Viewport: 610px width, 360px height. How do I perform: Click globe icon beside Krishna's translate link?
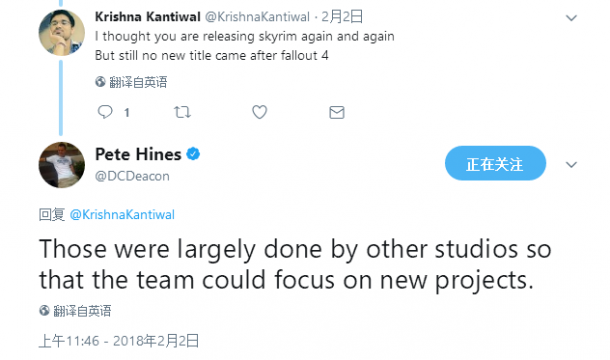pyautogui.click(x=100, y=82)
